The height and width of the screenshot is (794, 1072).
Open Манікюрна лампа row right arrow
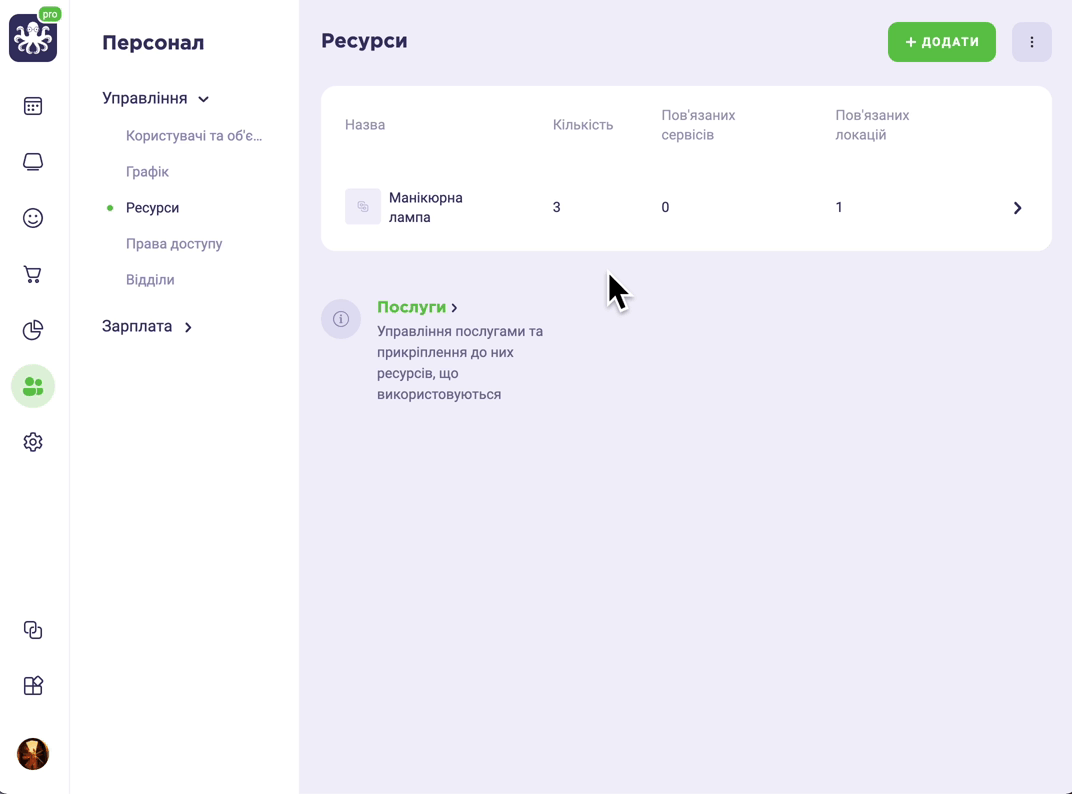tap(1017, 208)
